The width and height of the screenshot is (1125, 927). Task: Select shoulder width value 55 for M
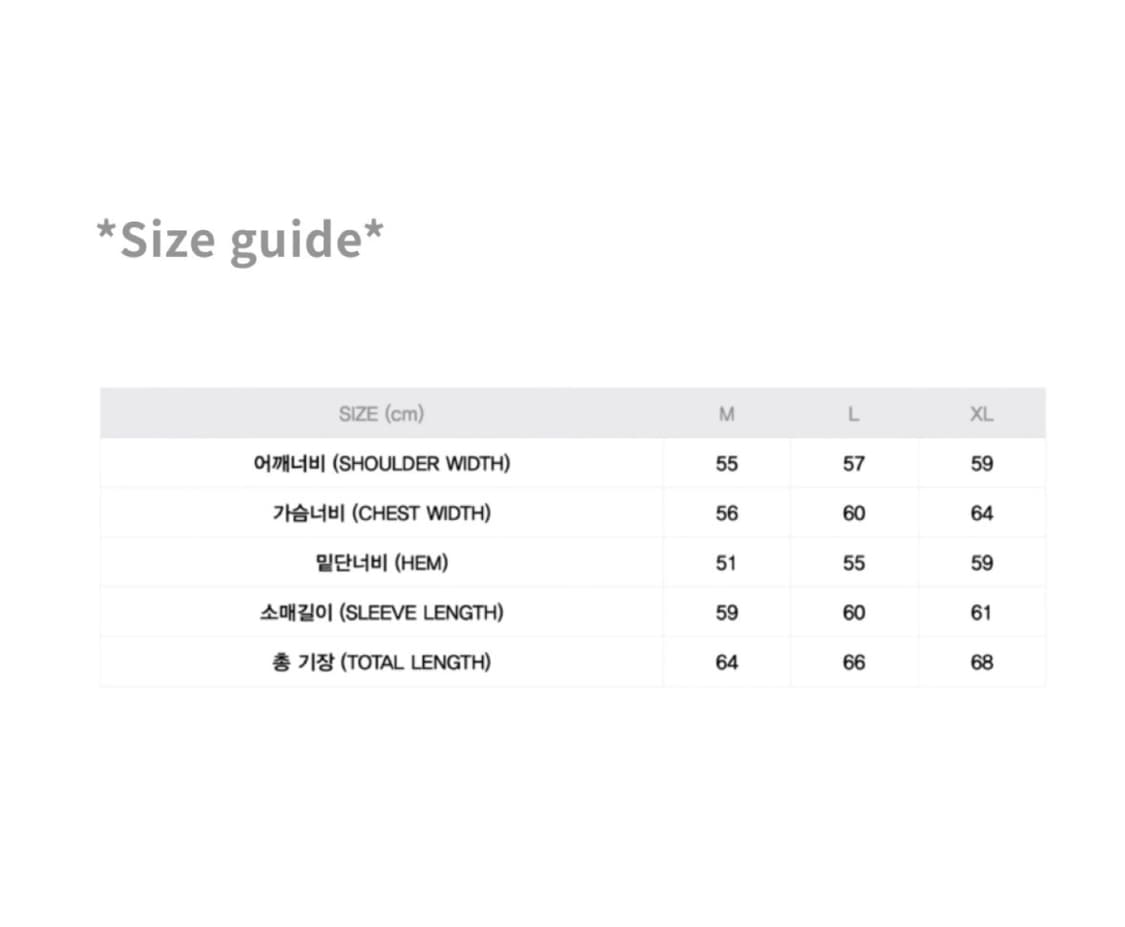tap(727, 464)
